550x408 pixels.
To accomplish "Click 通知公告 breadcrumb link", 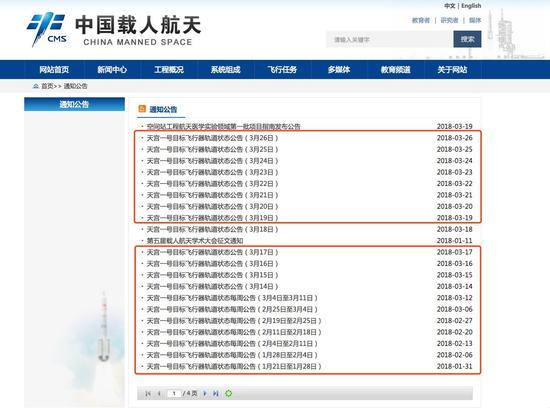I will point(75,86).
